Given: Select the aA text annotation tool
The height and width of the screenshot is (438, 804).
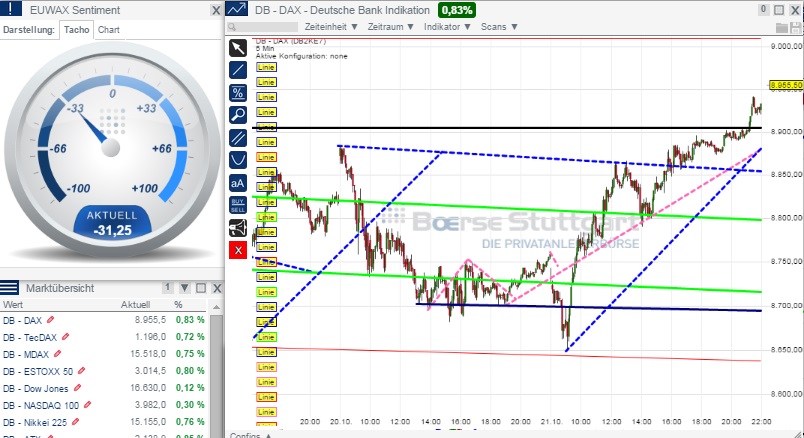Looking at the screenshot, I should click(x=238, y=183).
